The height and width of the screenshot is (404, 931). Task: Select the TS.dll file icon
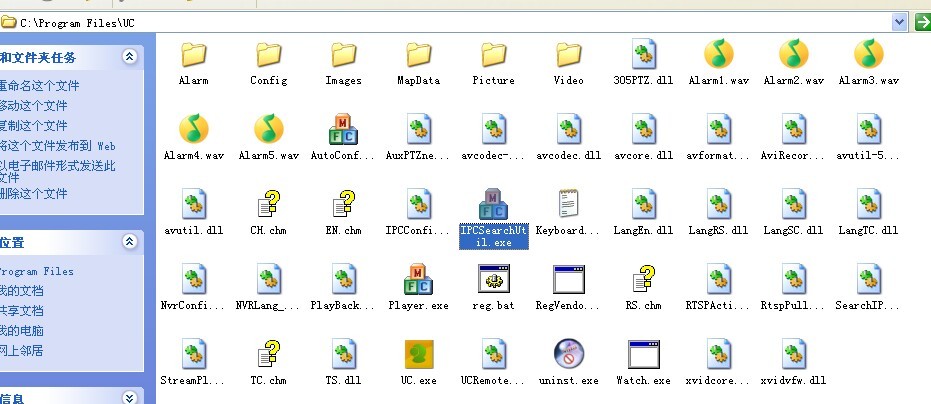coord(344,354)
